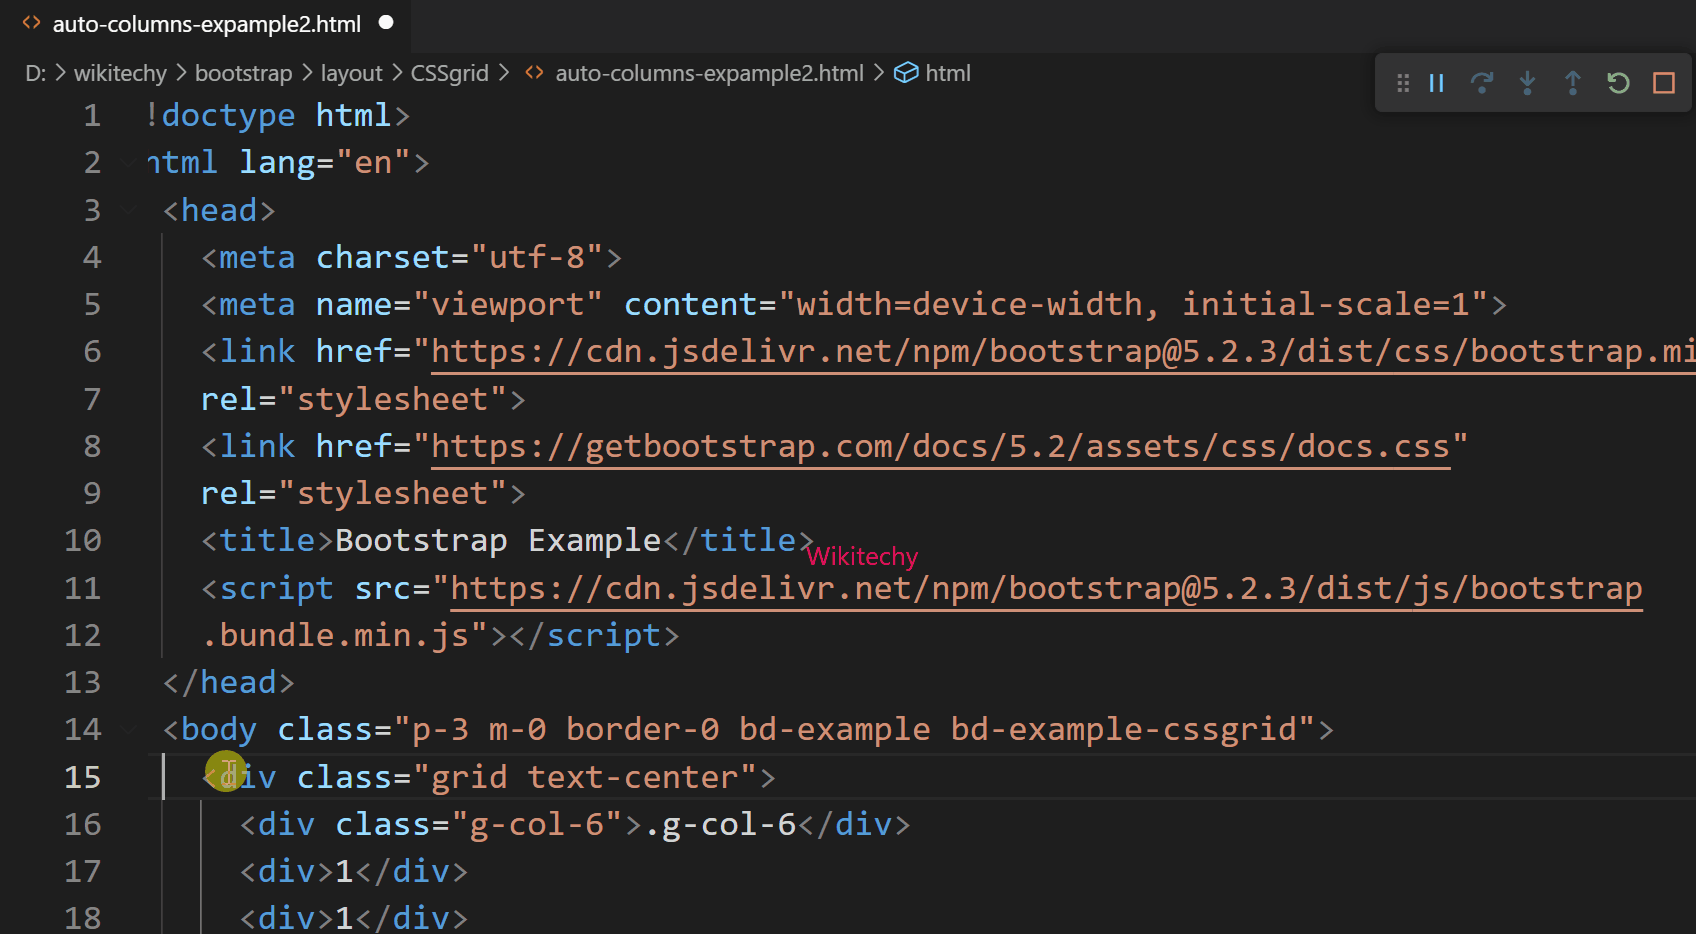The width and height of the screenshot is (1696, 934).
Task: Step out using the upward debug arrow
Action: [1572, 83]
